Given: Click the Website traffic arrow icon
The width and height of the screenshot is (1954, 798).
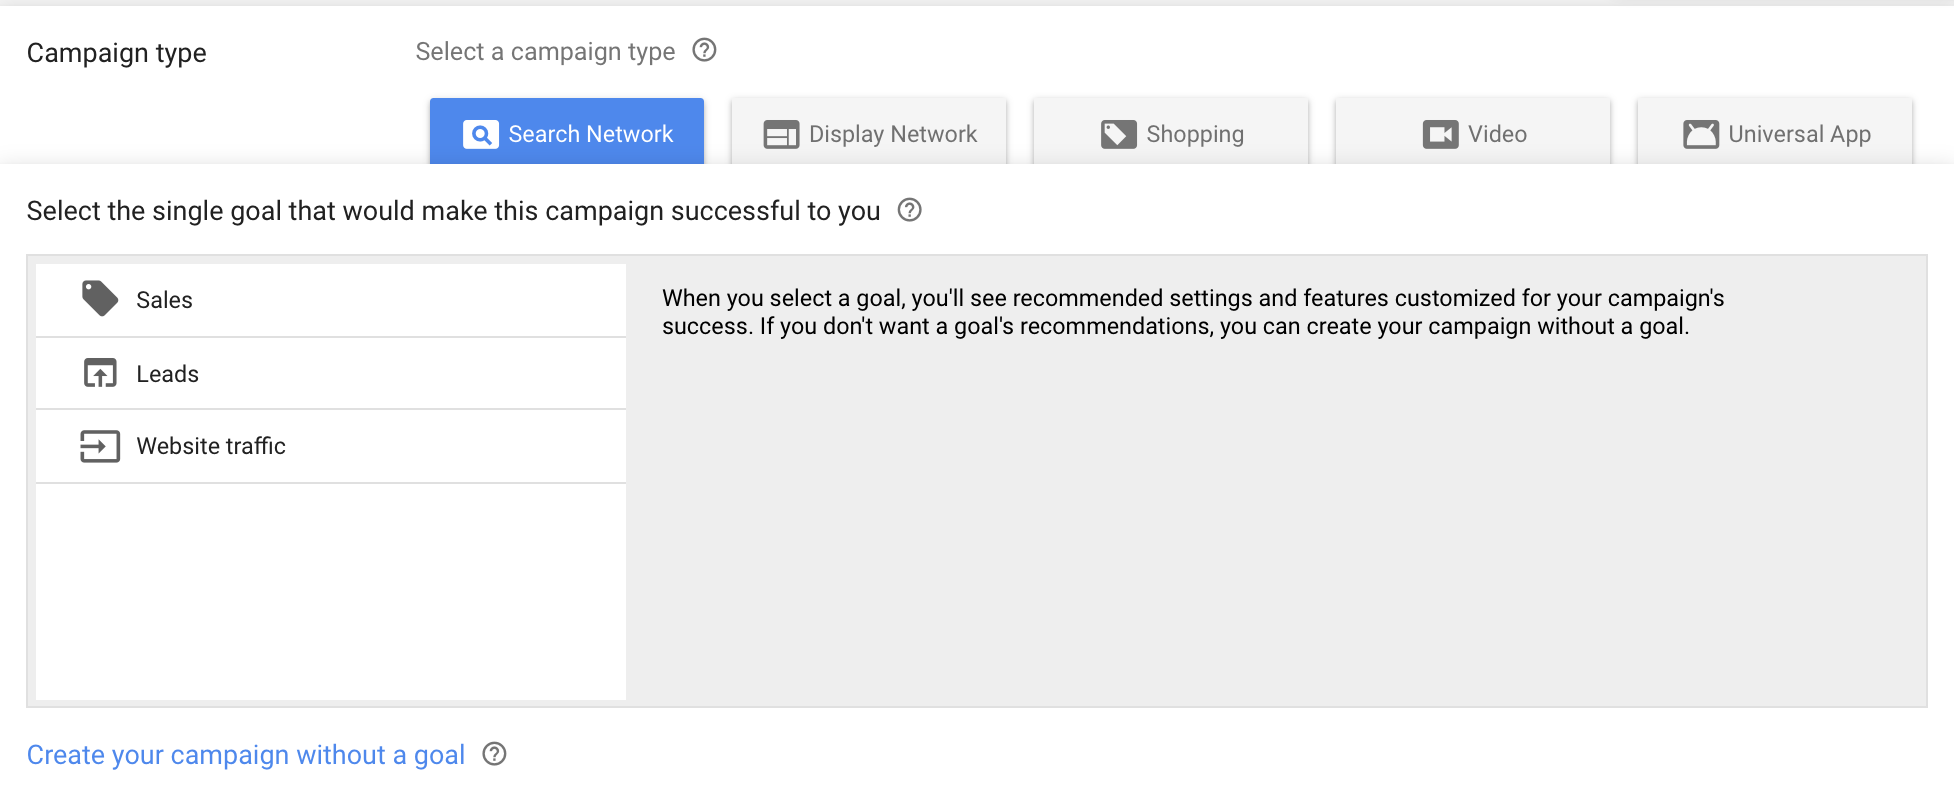Looking at the screenshot, I should click(x=100, y=446).
